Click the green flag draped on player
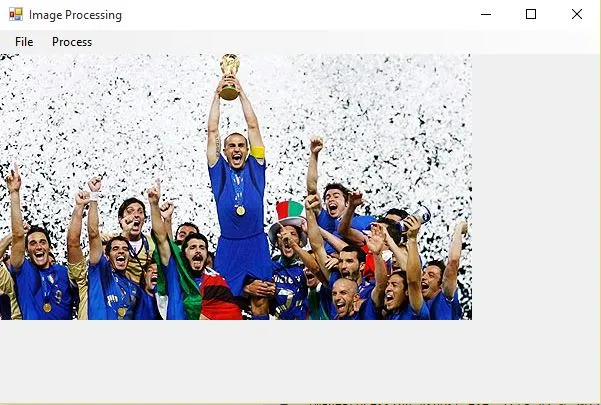This screenshot has width=601, height=405. pos(183,280)
